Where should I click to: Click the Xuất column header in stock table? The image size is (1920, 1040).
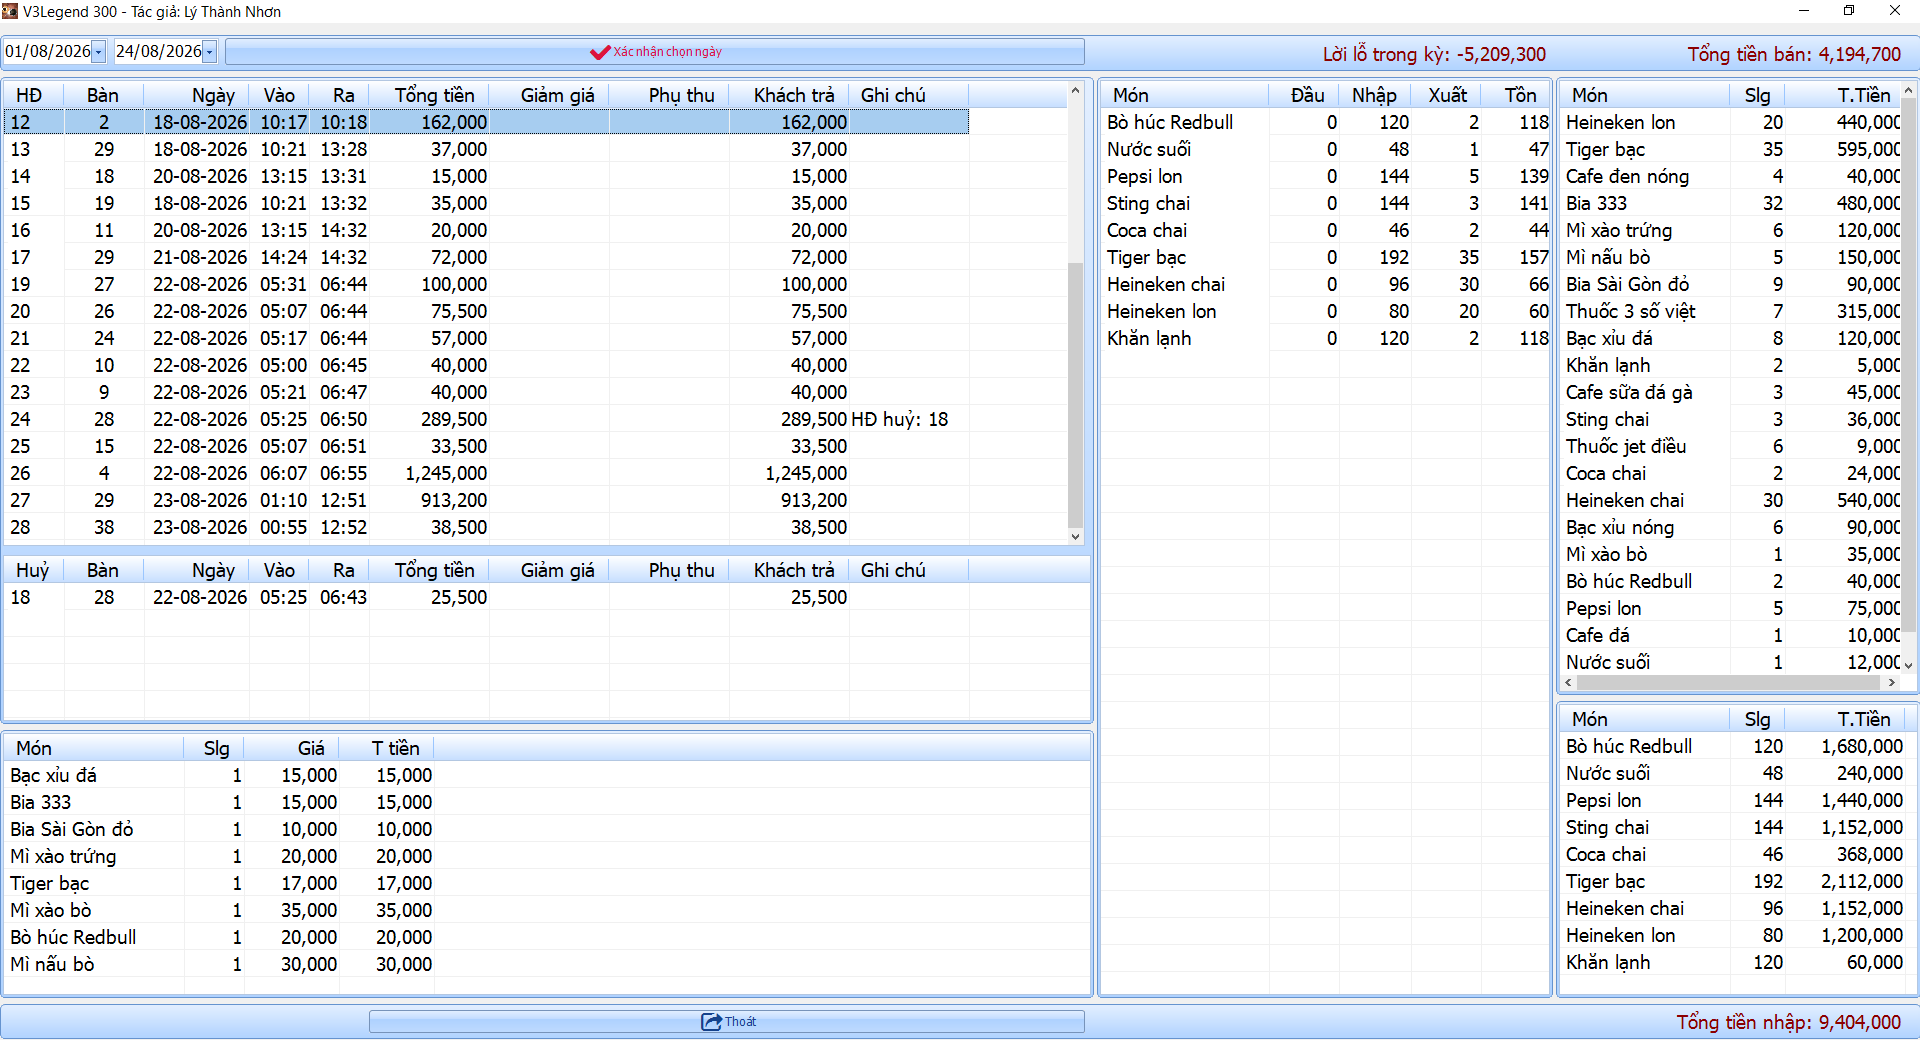[1447, 95]
